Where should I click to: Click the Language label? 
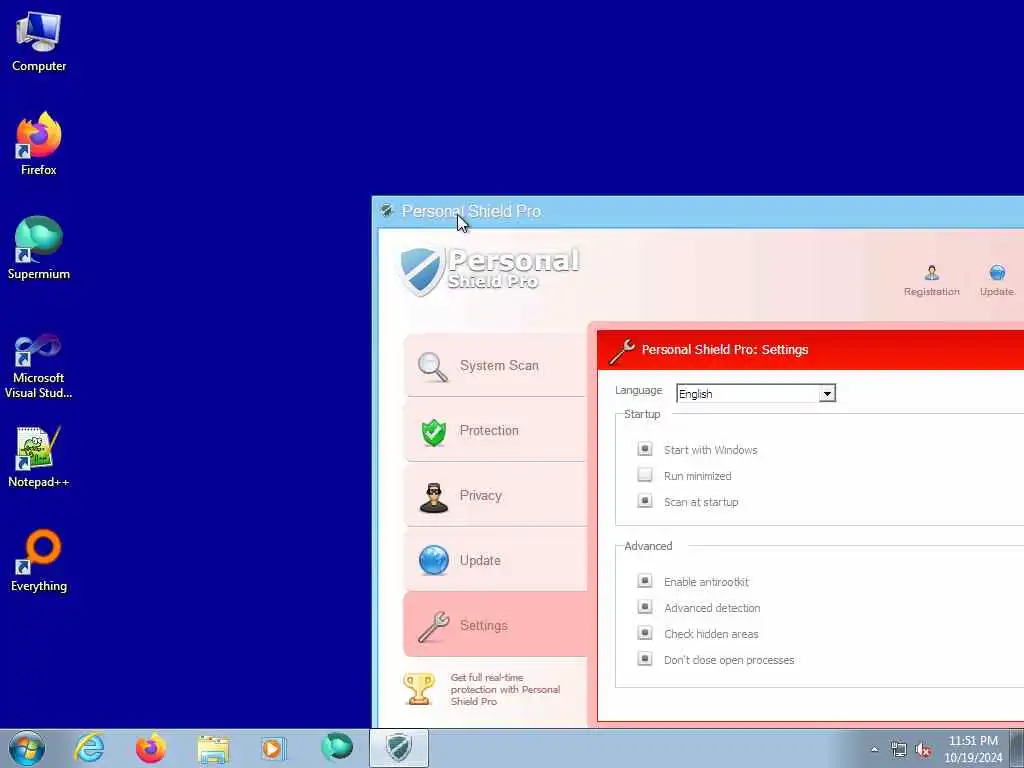pyautogui.click(x=638, y=391)
